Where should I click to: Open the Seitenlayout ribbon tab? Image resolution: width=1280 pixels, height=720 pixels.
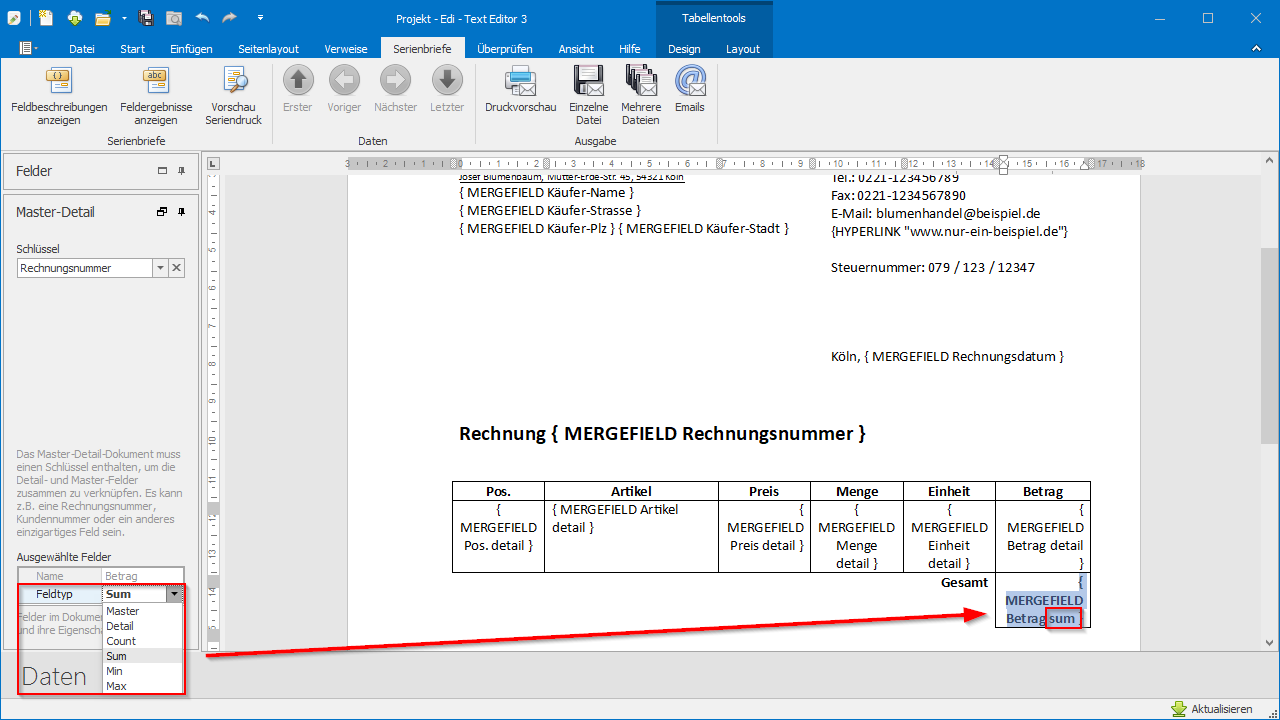coord(269,49)
